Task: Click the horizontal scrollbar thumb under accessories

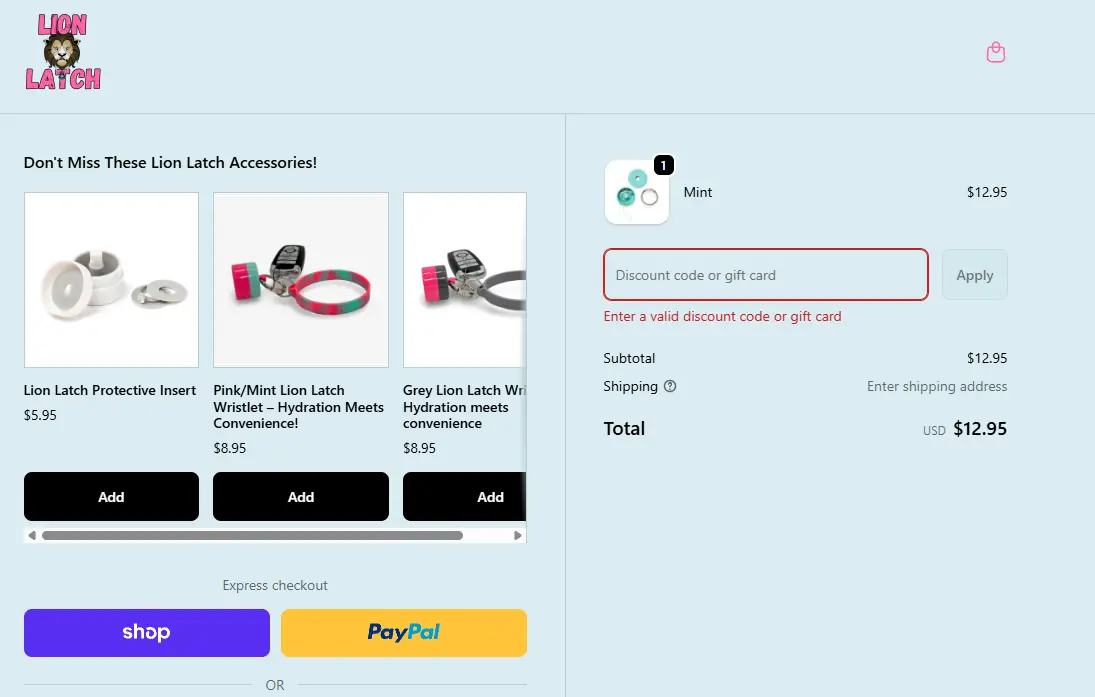Action: (252, 536)
